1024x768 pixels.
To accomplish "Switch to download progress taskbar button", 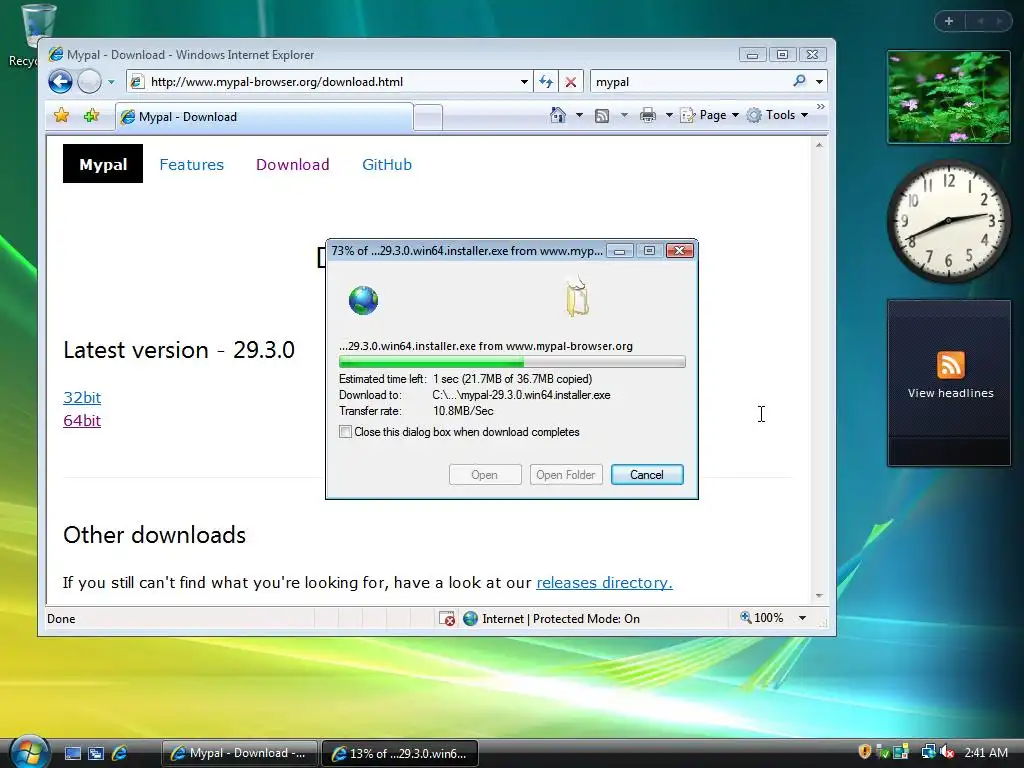I will click(400, 753).
